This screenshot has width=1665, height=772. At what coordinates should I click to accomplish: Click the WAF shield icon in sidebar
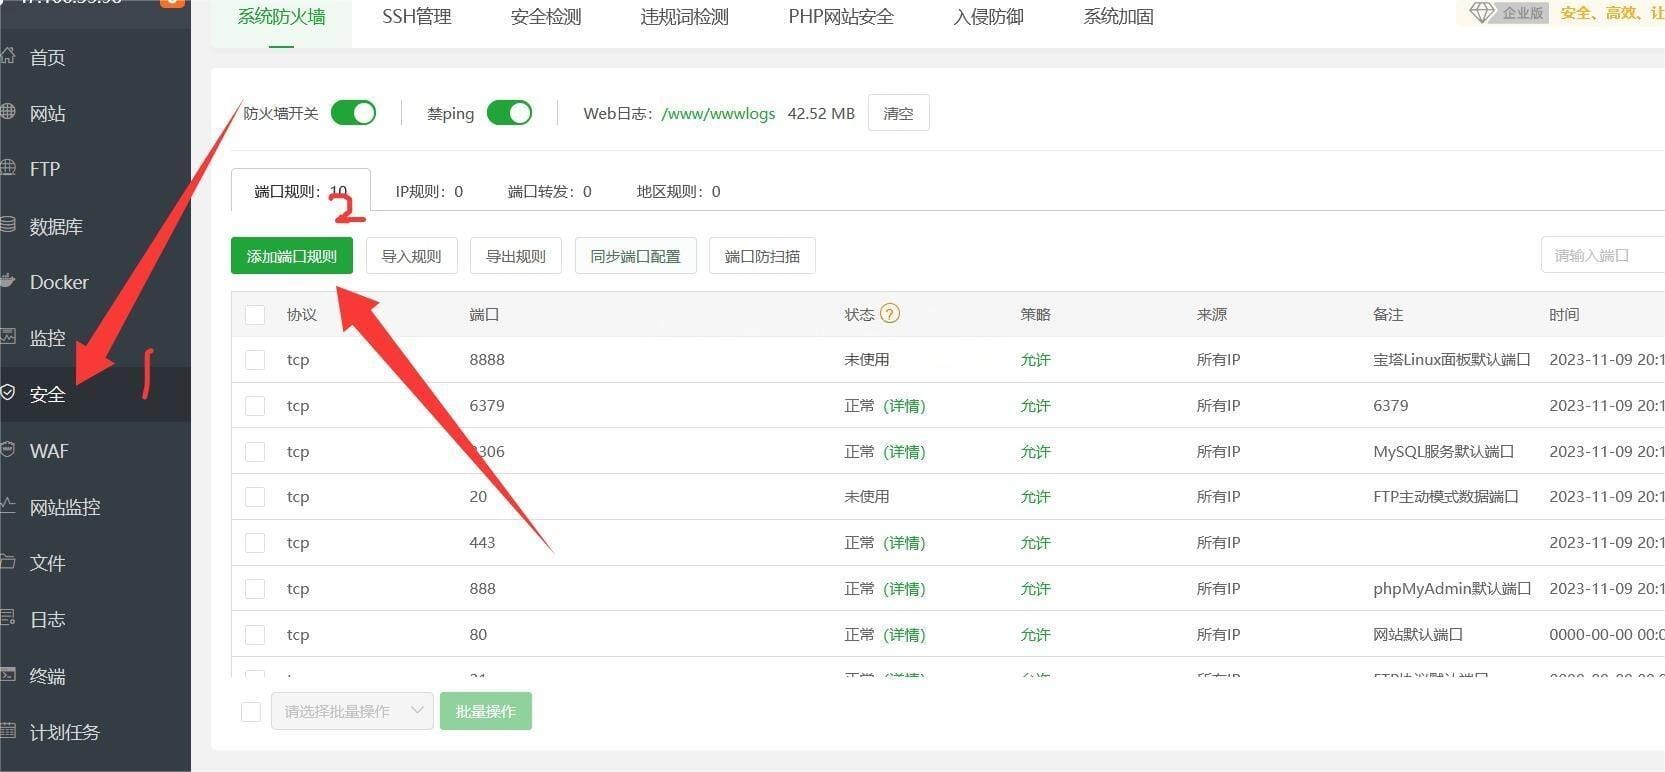pyautogui.click(x=8, y=450)
